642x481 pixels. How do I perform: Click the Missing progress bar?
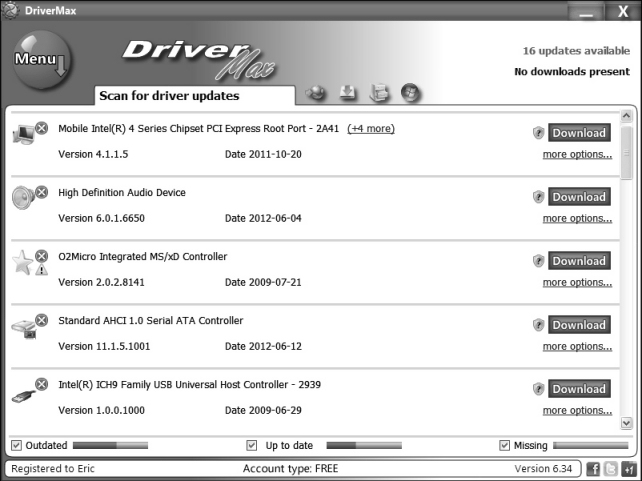coord(591,445)
